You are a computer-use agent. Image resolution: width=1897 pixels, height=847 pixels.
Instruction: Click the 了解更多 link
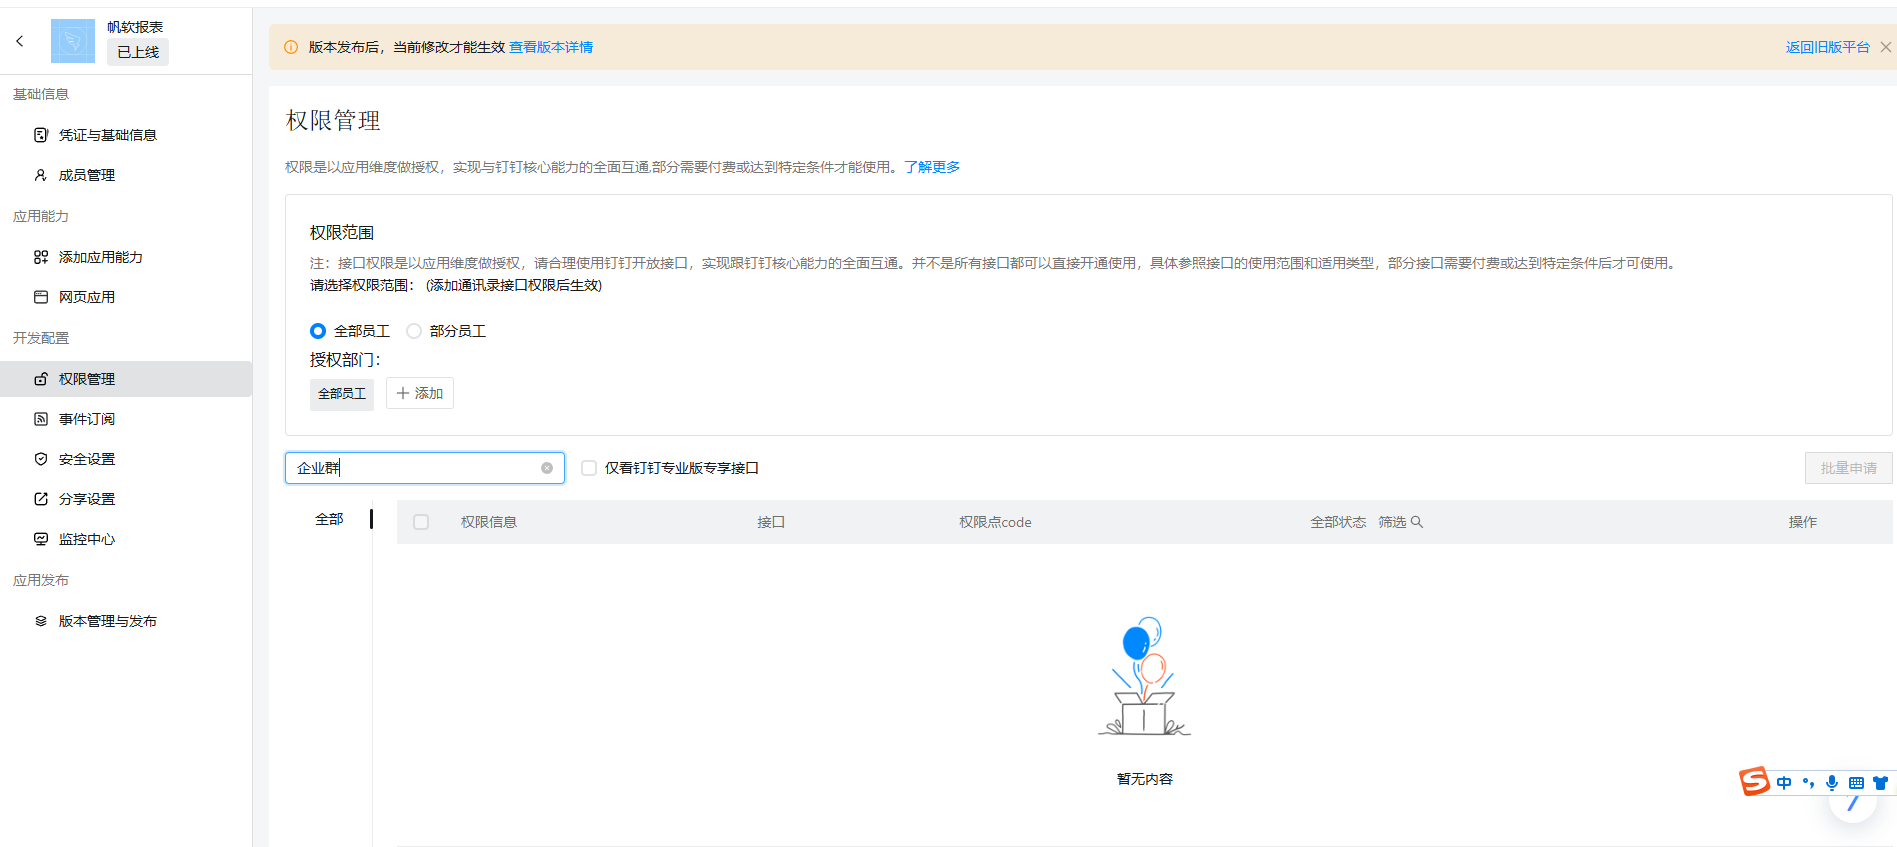point(932,167)
